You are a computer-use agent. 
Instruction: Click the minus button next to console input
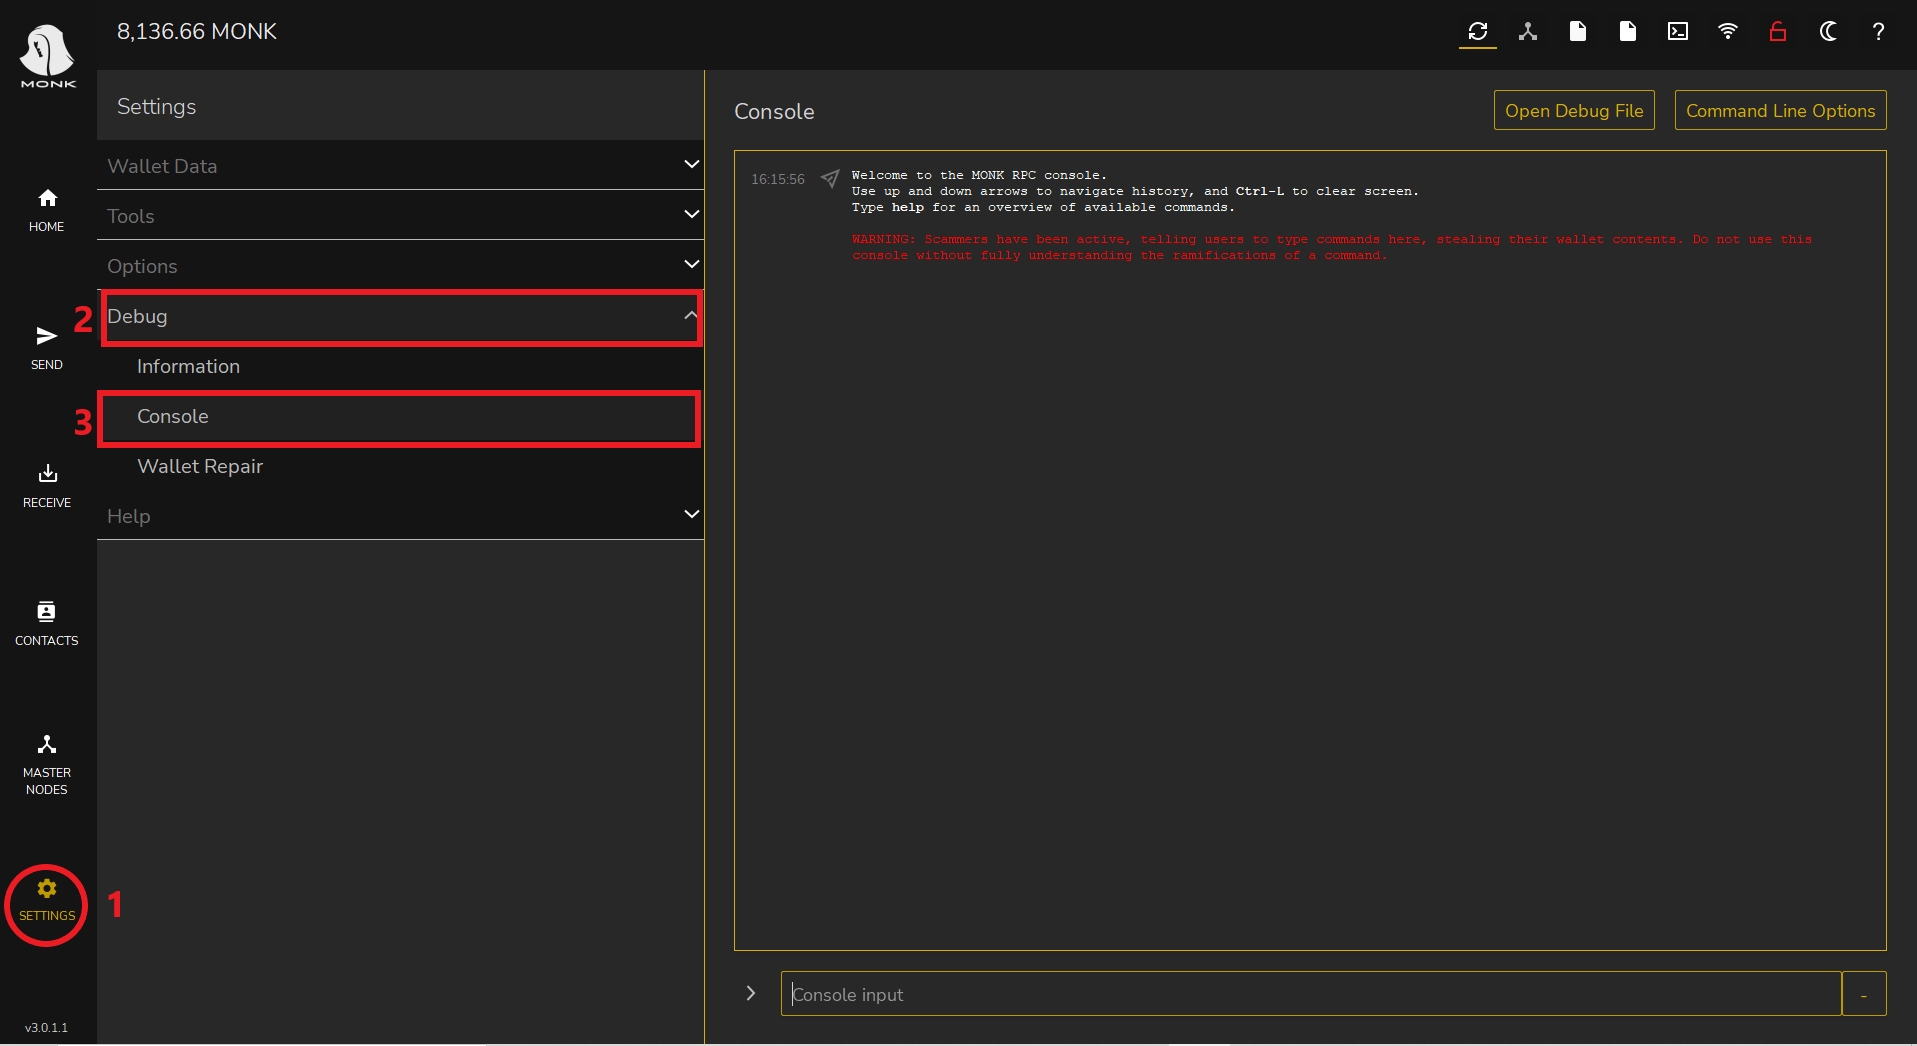point(1864,994)
